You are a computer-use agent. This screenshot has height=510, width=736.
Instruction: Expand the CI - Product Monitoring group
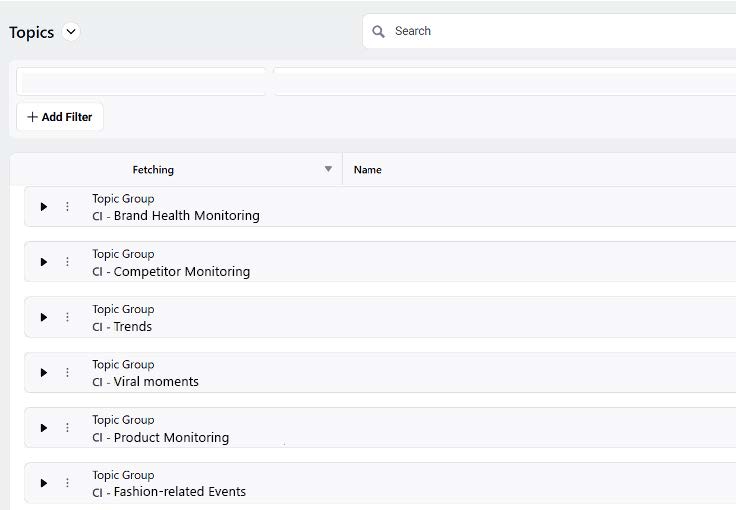tap(44, 428)
